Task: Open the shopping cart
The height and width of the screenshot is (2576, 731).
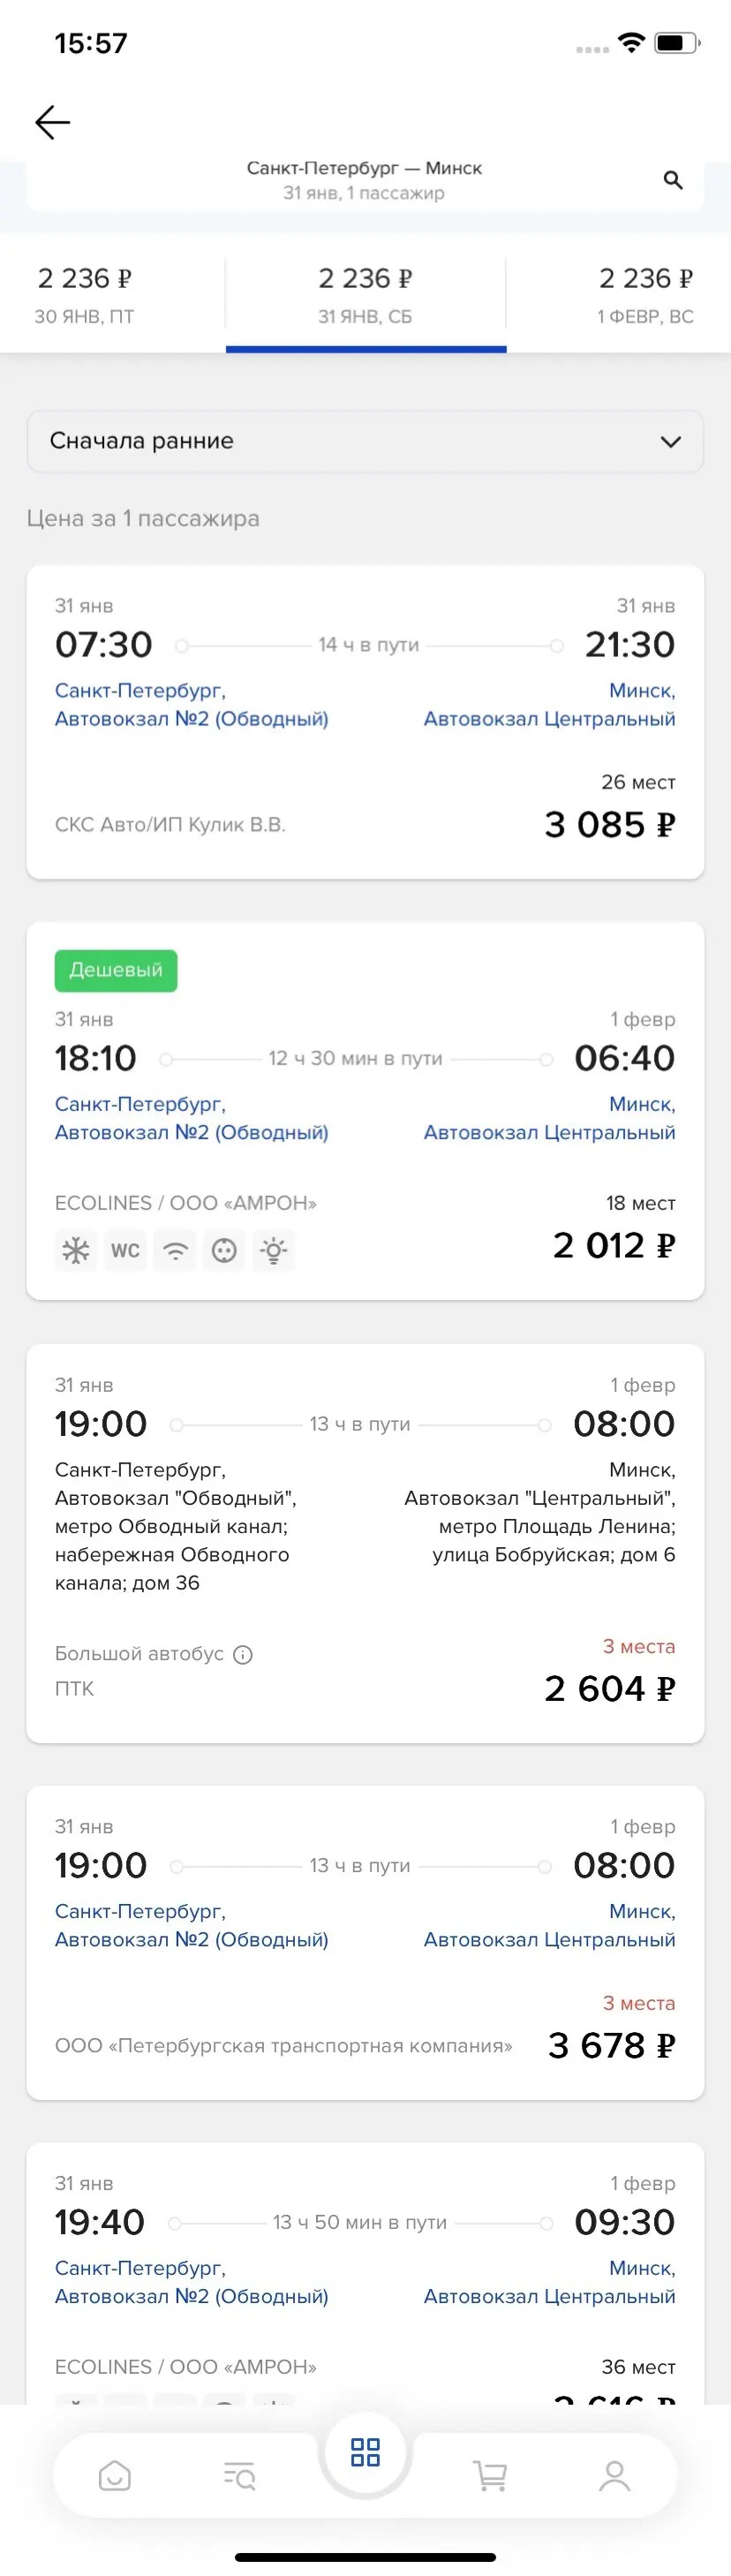Action: coord(489,2476)
